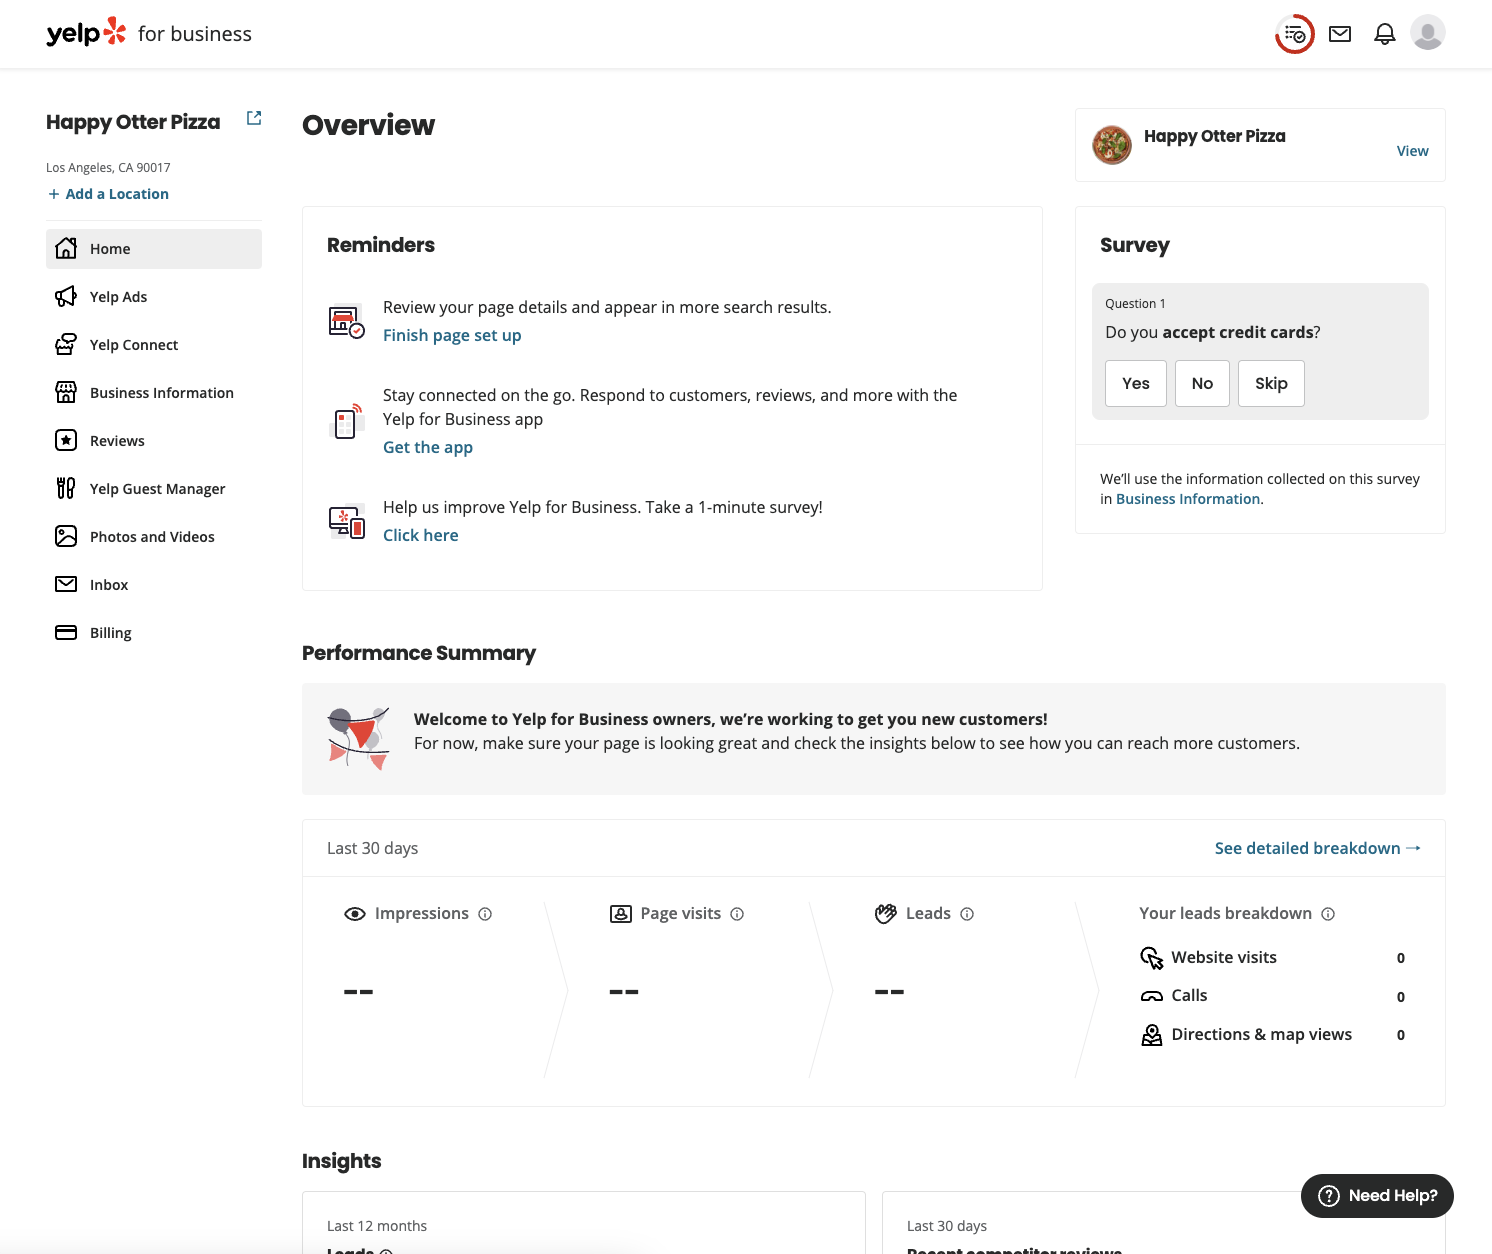Click the mobile app reminder icon
Screen dimensions: 1492x1254
[347, 422]
